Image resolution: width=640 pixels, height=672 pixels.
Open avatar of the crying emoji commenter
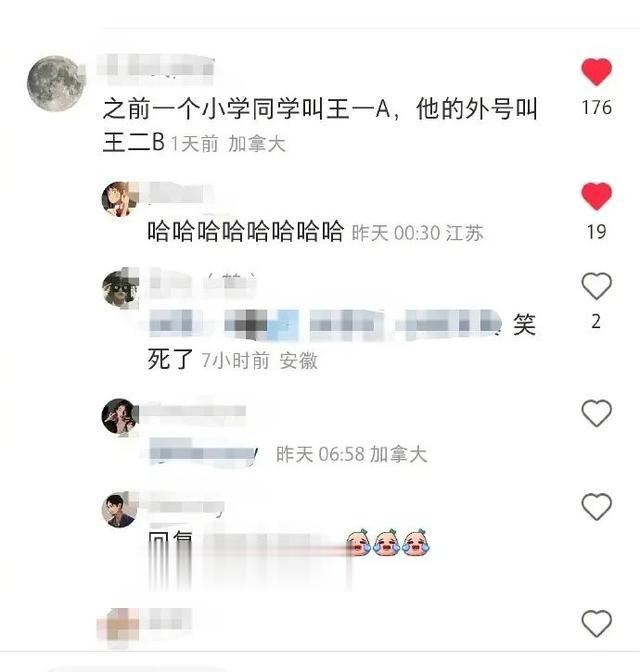click(119, 510)
